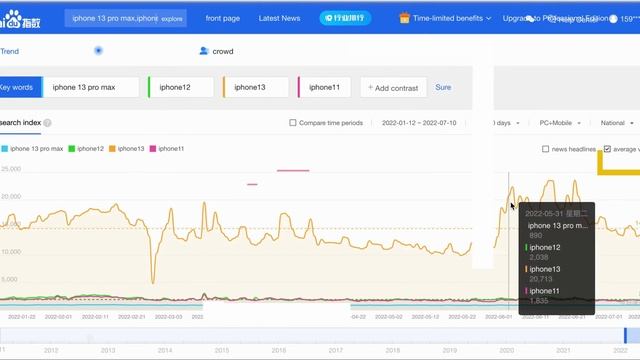This screenshot has width=640, height=360.
Task: Click the Sure confirm link
Action: click(443, 87)
